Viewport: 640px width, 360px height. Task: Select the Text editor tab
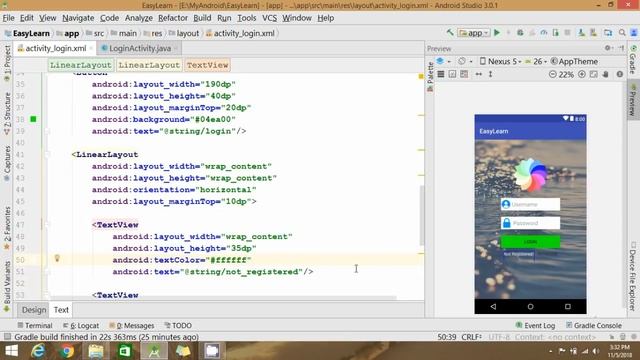click(61, 310)
